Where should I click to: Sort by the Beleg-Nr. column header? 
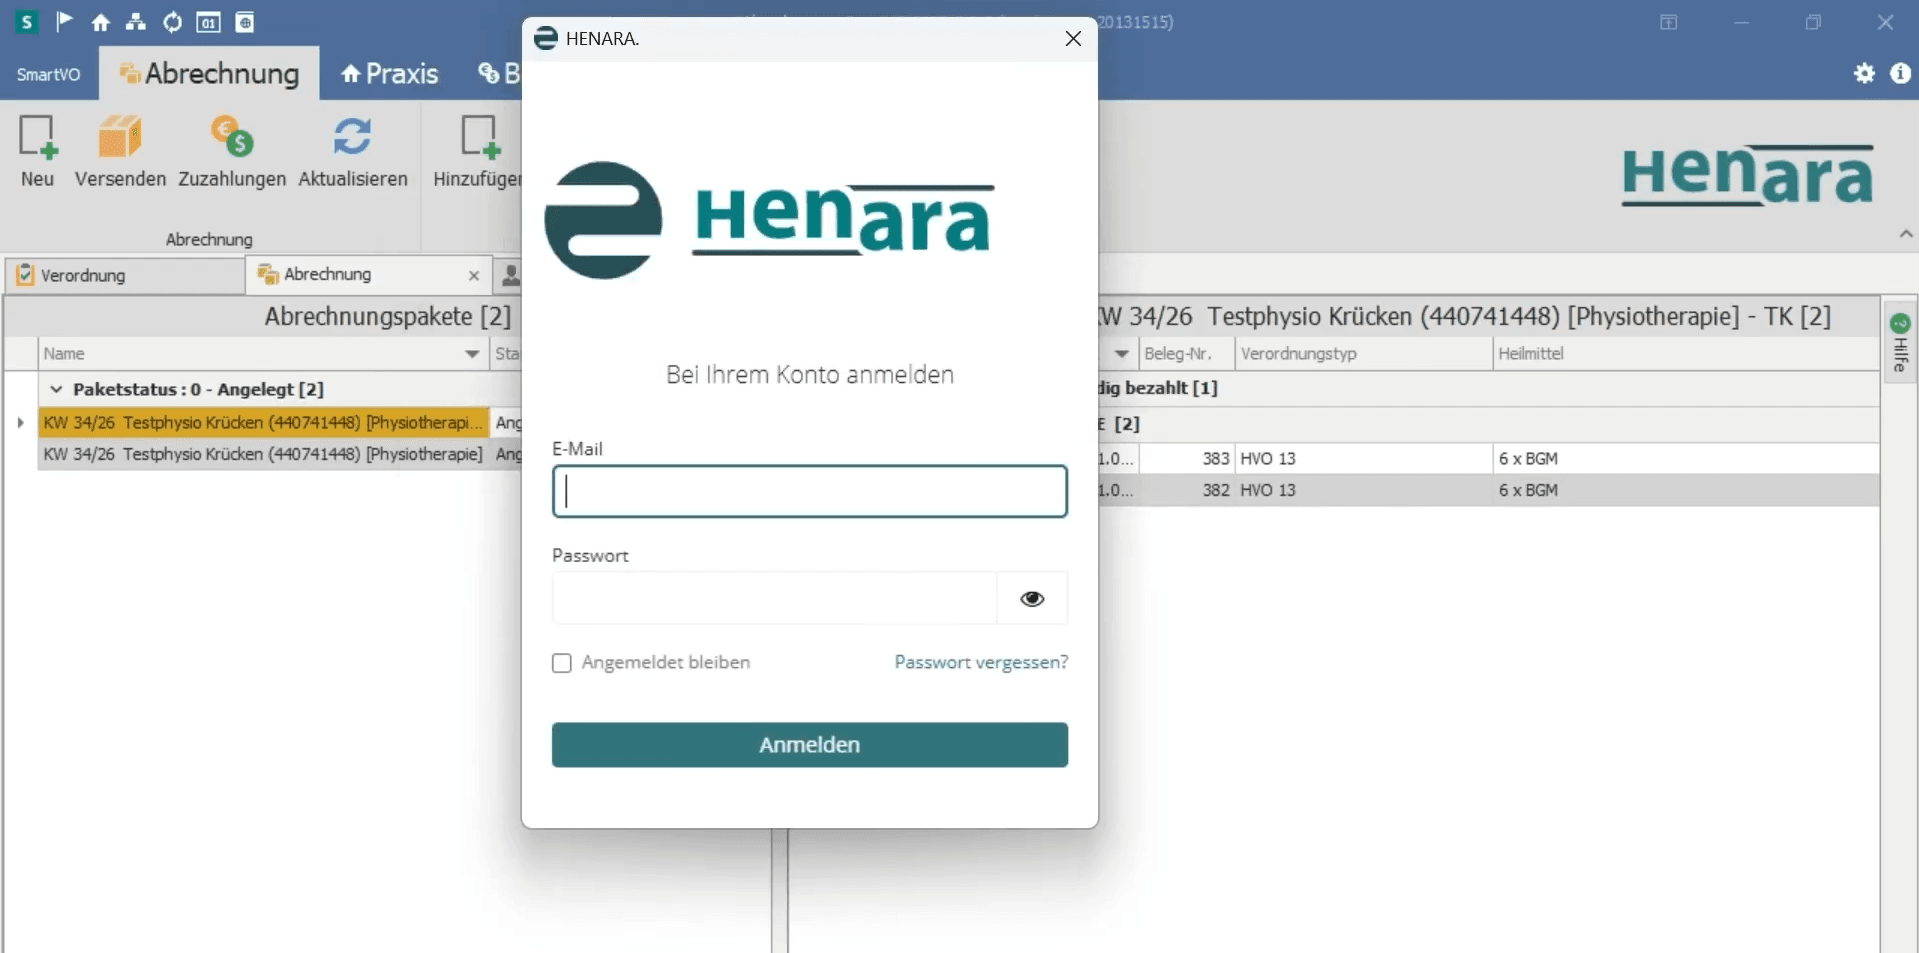[x=1187, y=354]
